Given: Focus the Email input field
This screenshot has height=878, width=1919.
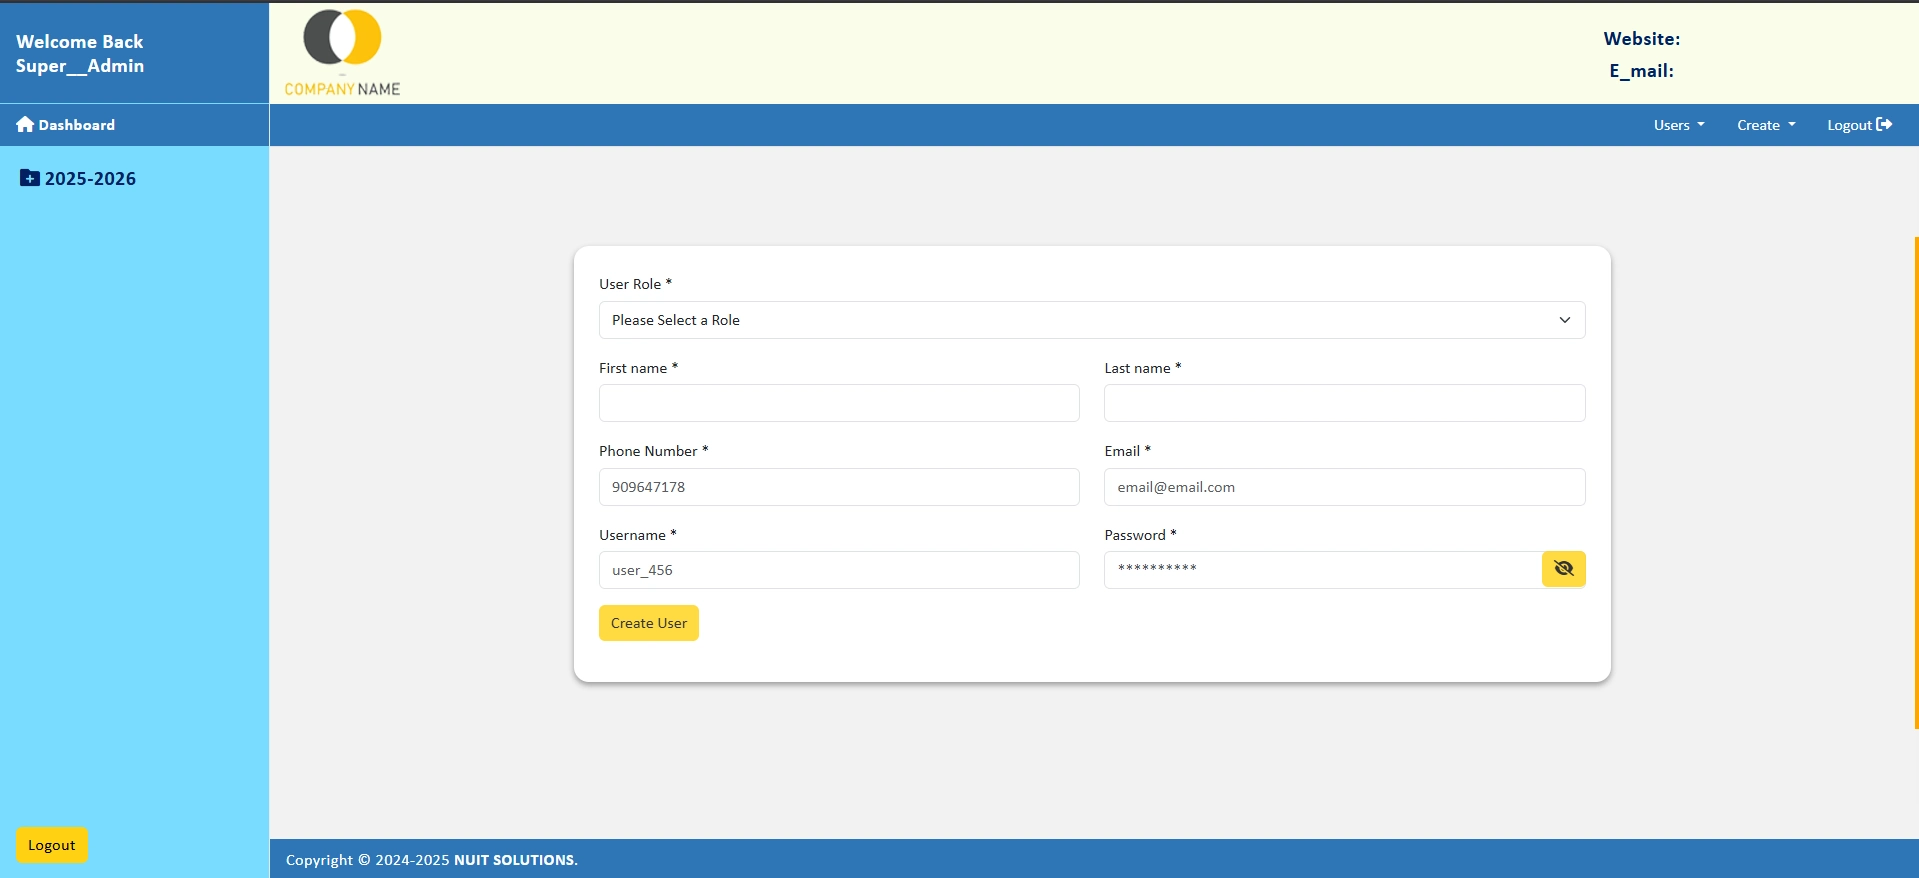Looking at the screenshot, I should [1343, 487].
